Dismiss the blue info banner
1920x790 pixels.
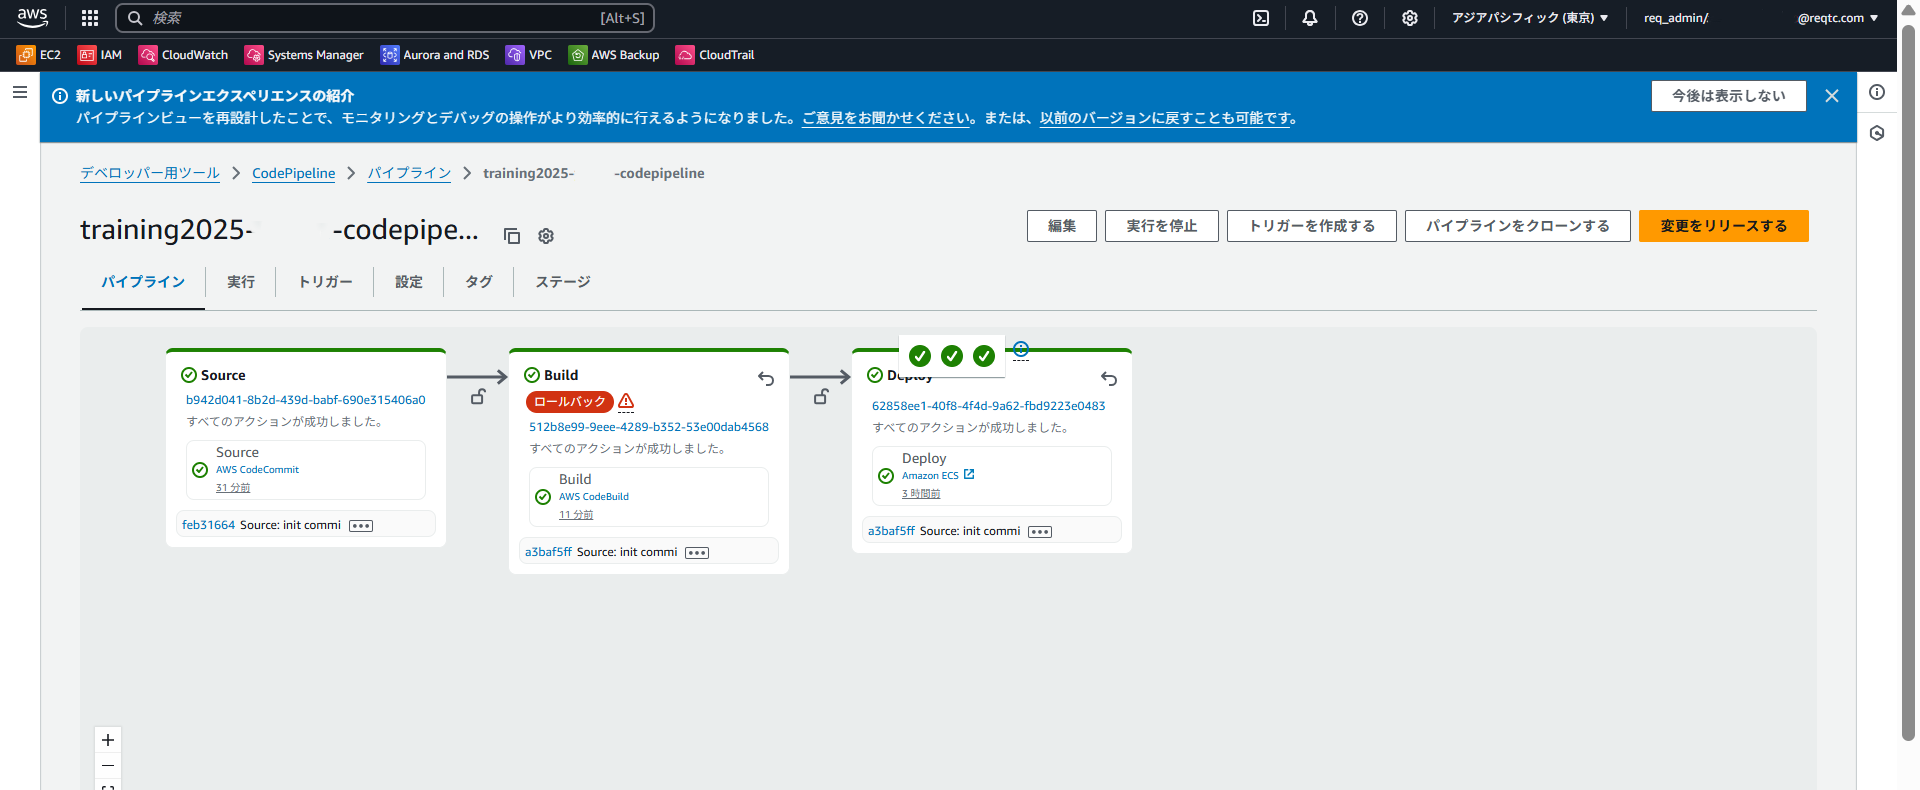(1832, 96)
